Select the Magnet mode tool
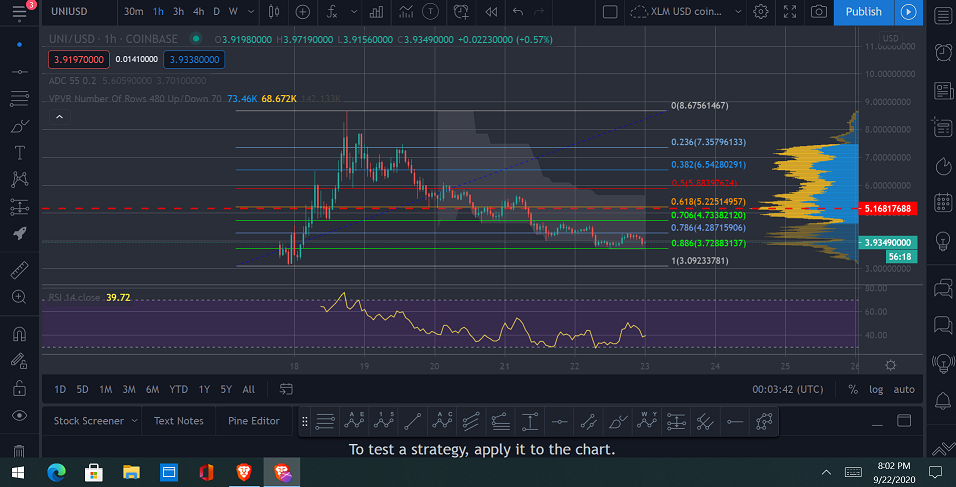 [20, 334]
